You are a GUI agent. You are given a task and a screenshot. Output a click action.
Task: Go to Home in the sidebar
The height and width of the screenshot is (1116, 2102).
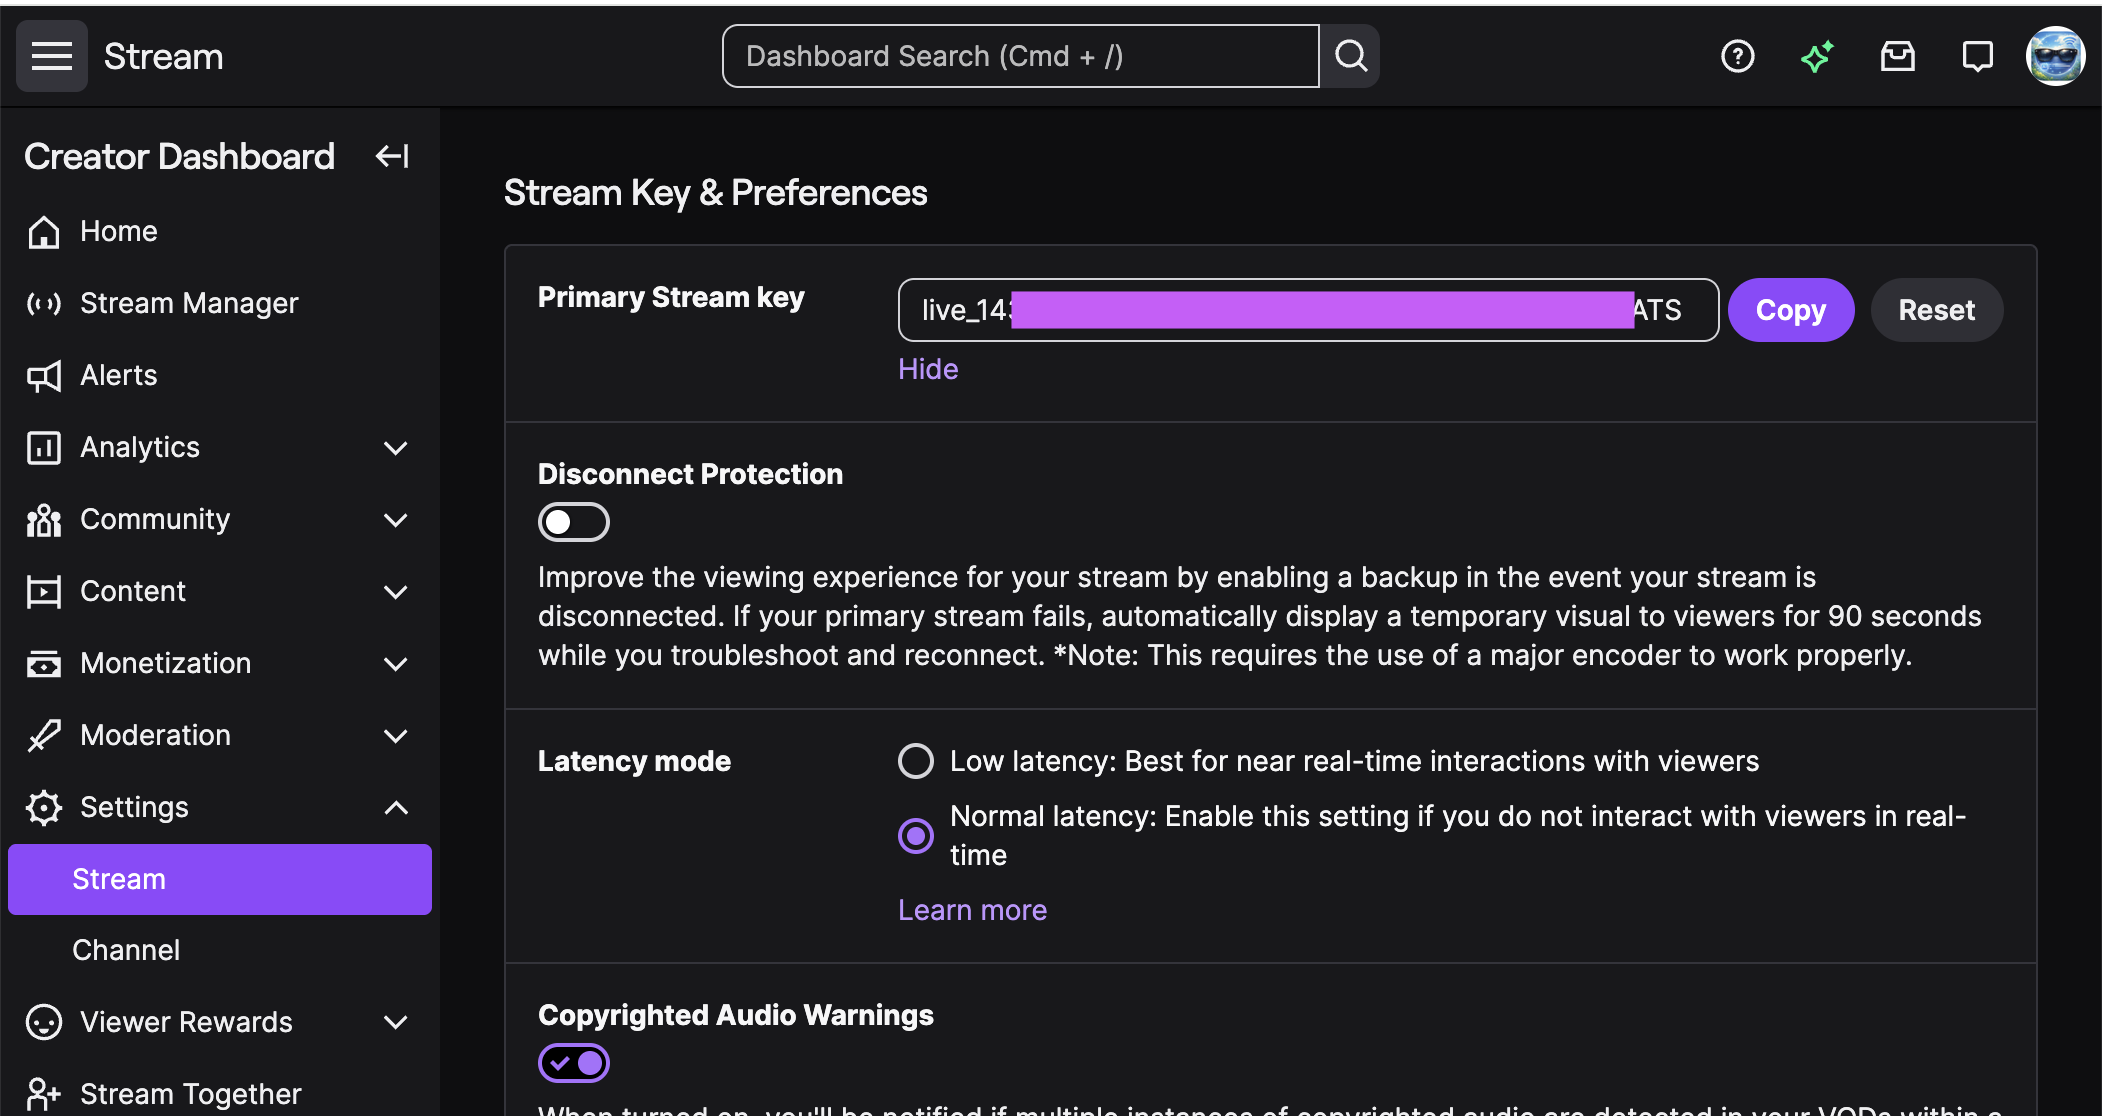click(x=220, y=231)
